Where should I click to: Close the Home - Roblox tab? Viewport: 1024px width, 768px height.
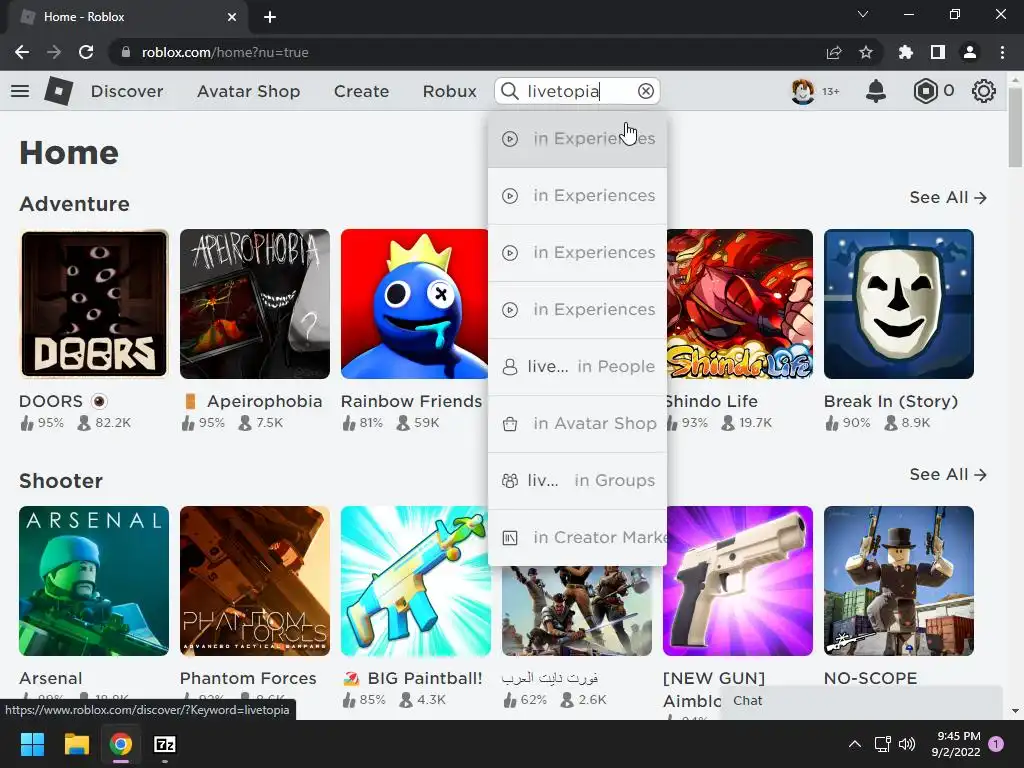(232, 17)
